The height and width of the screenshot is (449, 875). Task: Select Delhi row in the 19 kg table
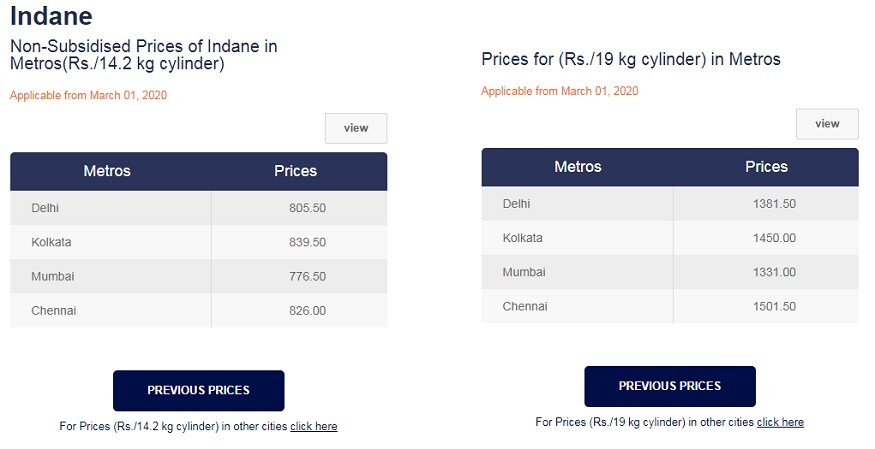pyautogui.click(x=670, y=204)
